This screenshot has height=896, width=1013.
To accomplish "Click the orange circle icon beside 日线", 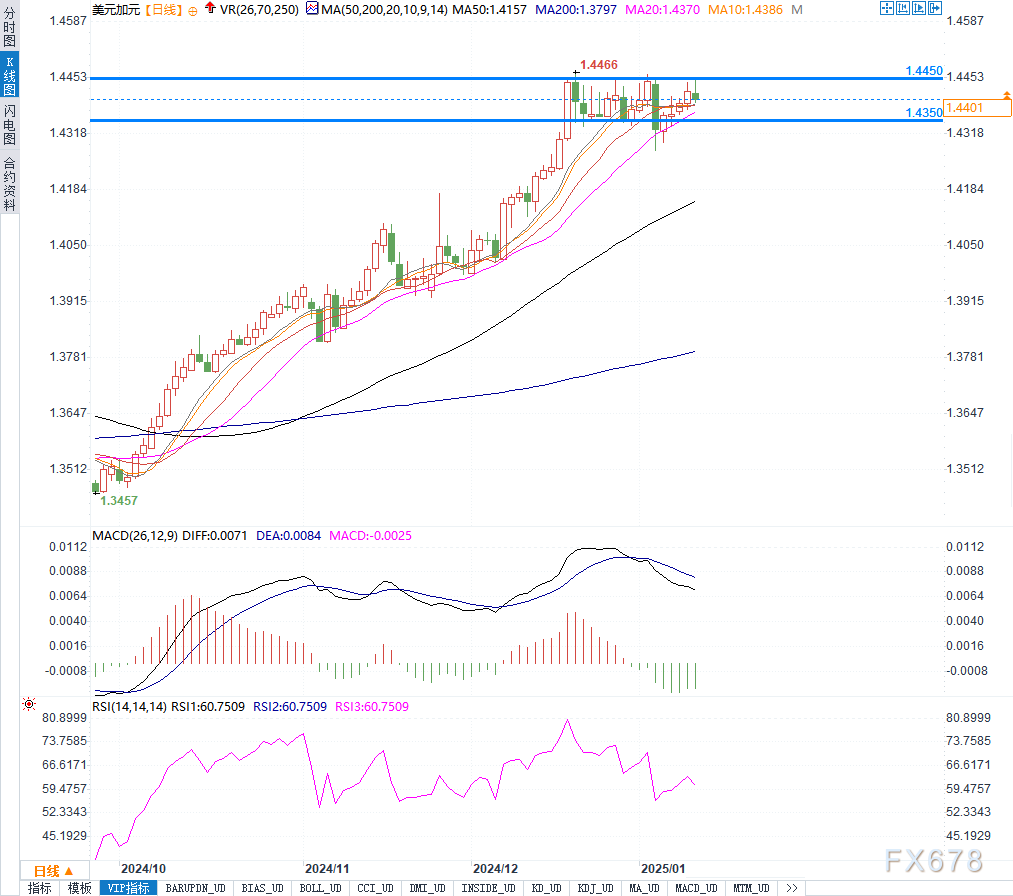I will click(193, 10).
